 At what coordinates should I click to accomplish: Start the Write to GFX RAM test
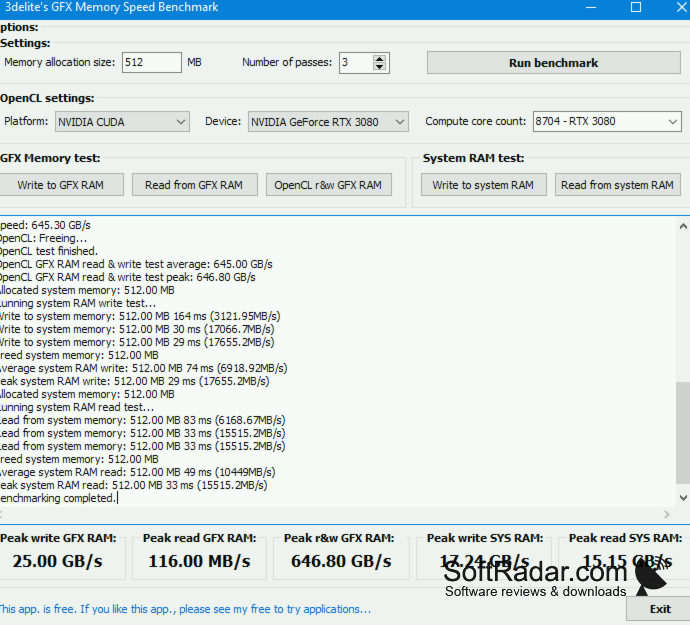pyautogui.click(x=61, y=185)
